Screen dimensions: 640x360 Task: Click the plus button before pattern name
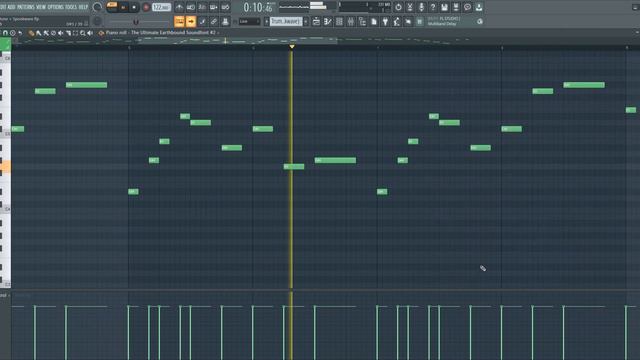[267, 21]
